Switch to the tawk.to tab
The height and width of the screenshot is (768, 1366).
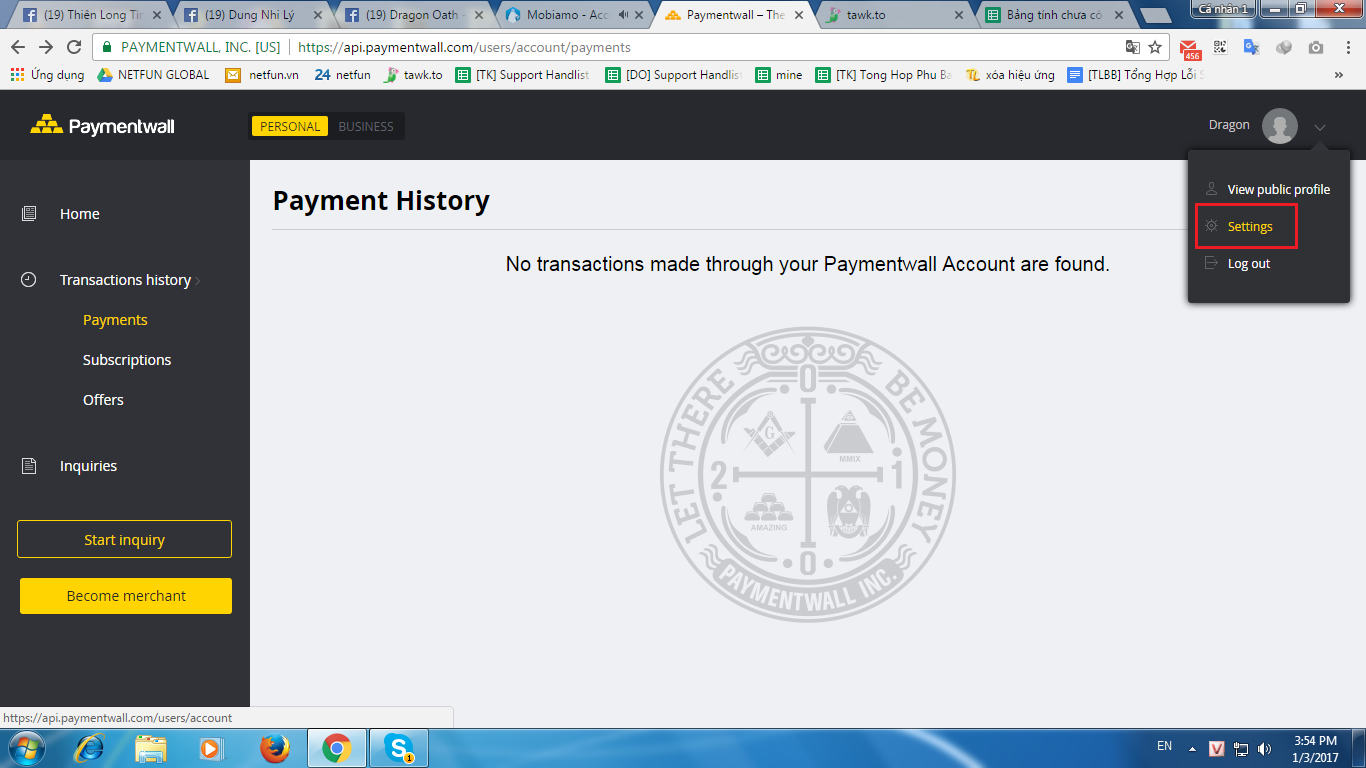tap(892, 15)
